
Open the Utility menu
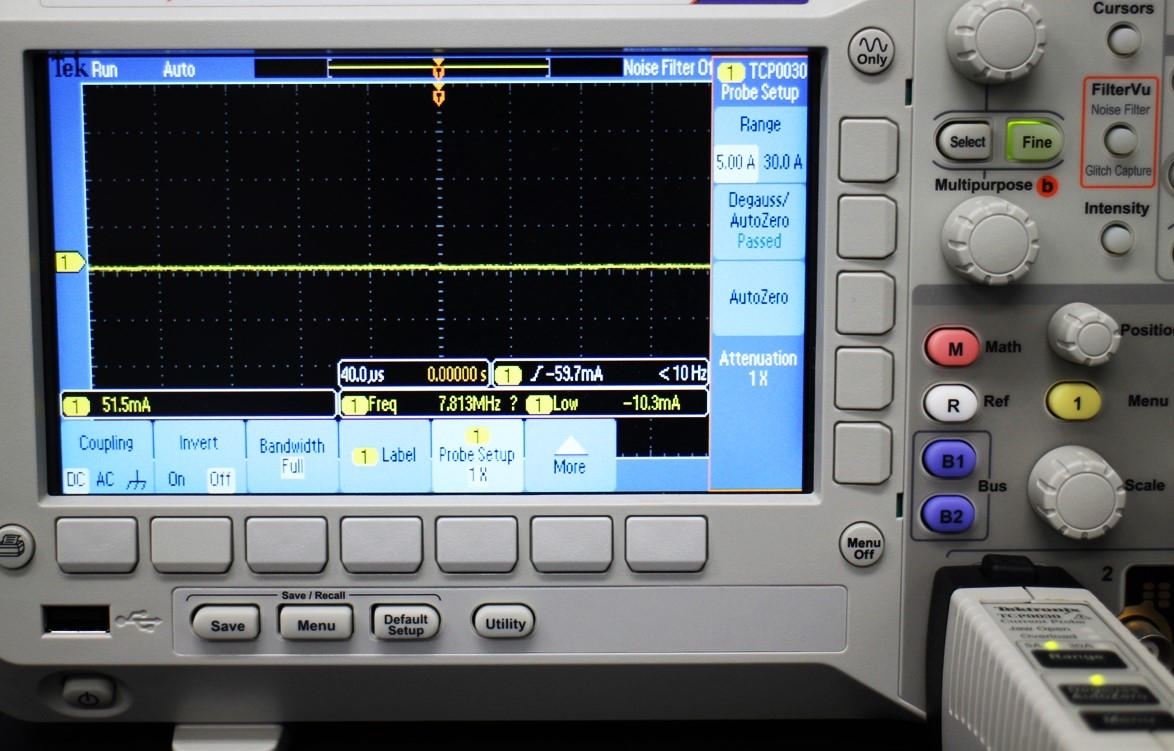505,624
